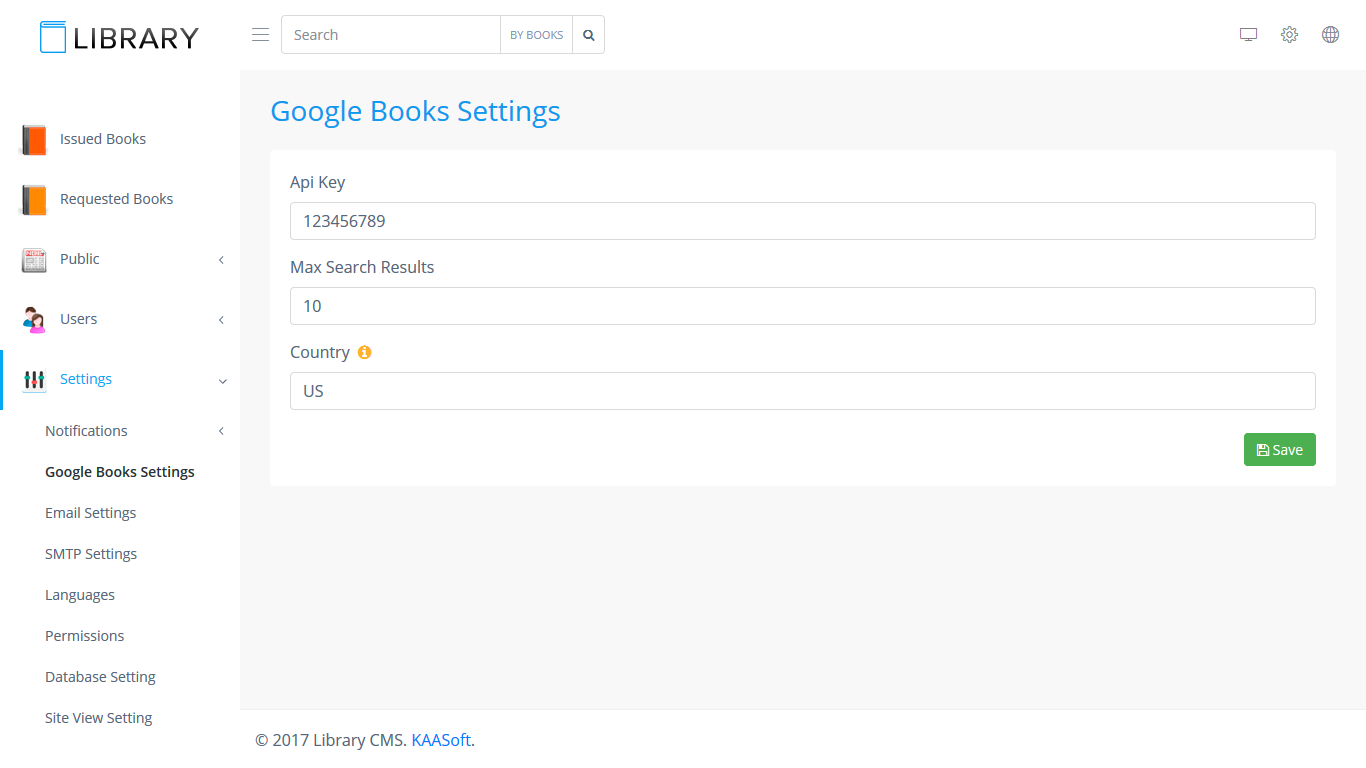Click the globe language icon
1366x768 pixels.
pyautogui.click(x=1330, y=35)
